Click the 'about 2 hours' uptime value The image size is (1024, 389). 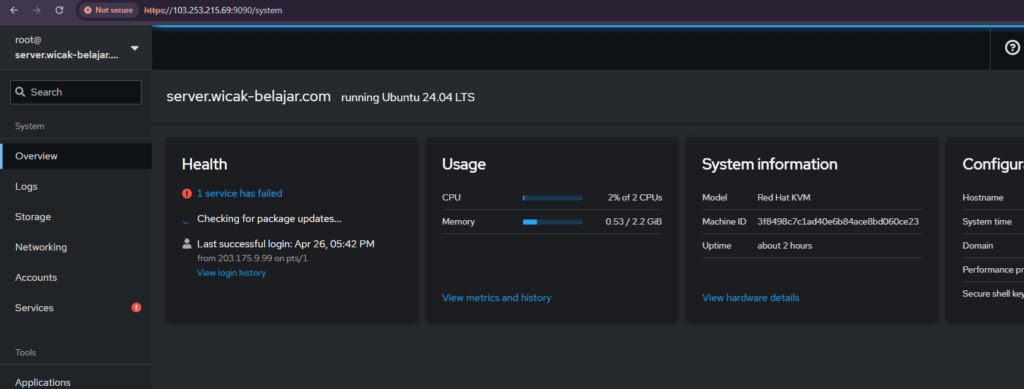coord(784,246)
